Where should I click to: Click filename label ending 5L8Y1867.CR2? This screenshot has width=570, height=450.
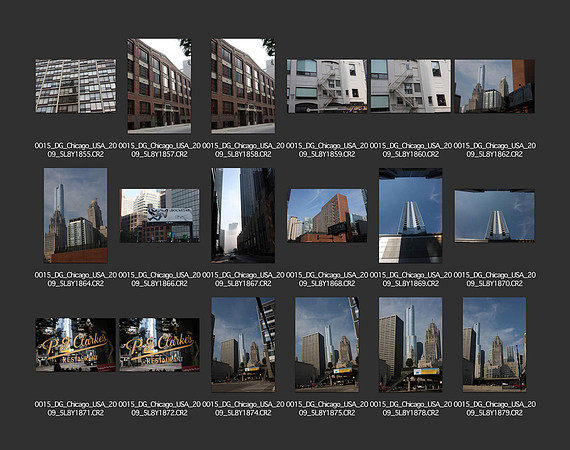[243, 279]
